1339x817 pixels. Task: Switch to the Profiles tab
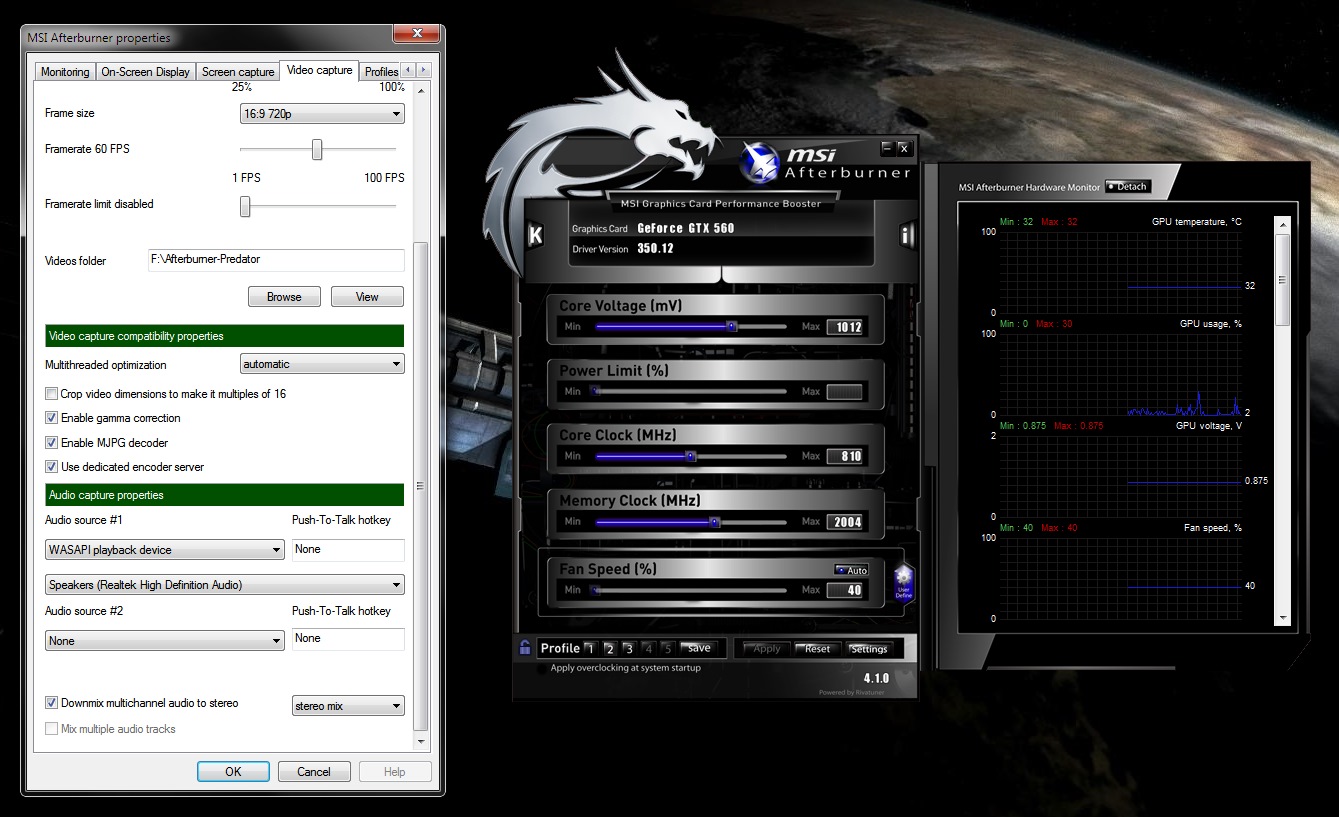pyautogui.click(x=381, y=72)
